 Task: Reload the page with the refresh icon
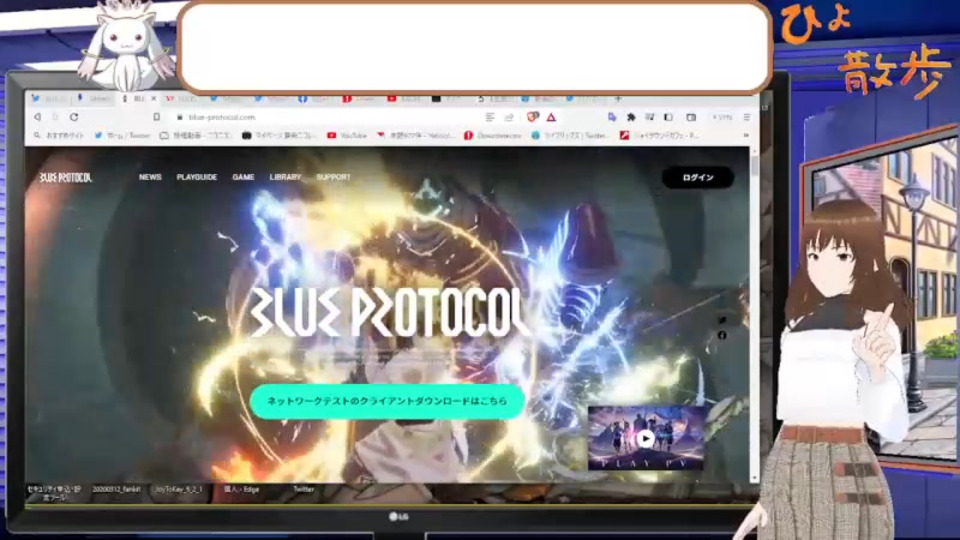[x=74, y=117]
